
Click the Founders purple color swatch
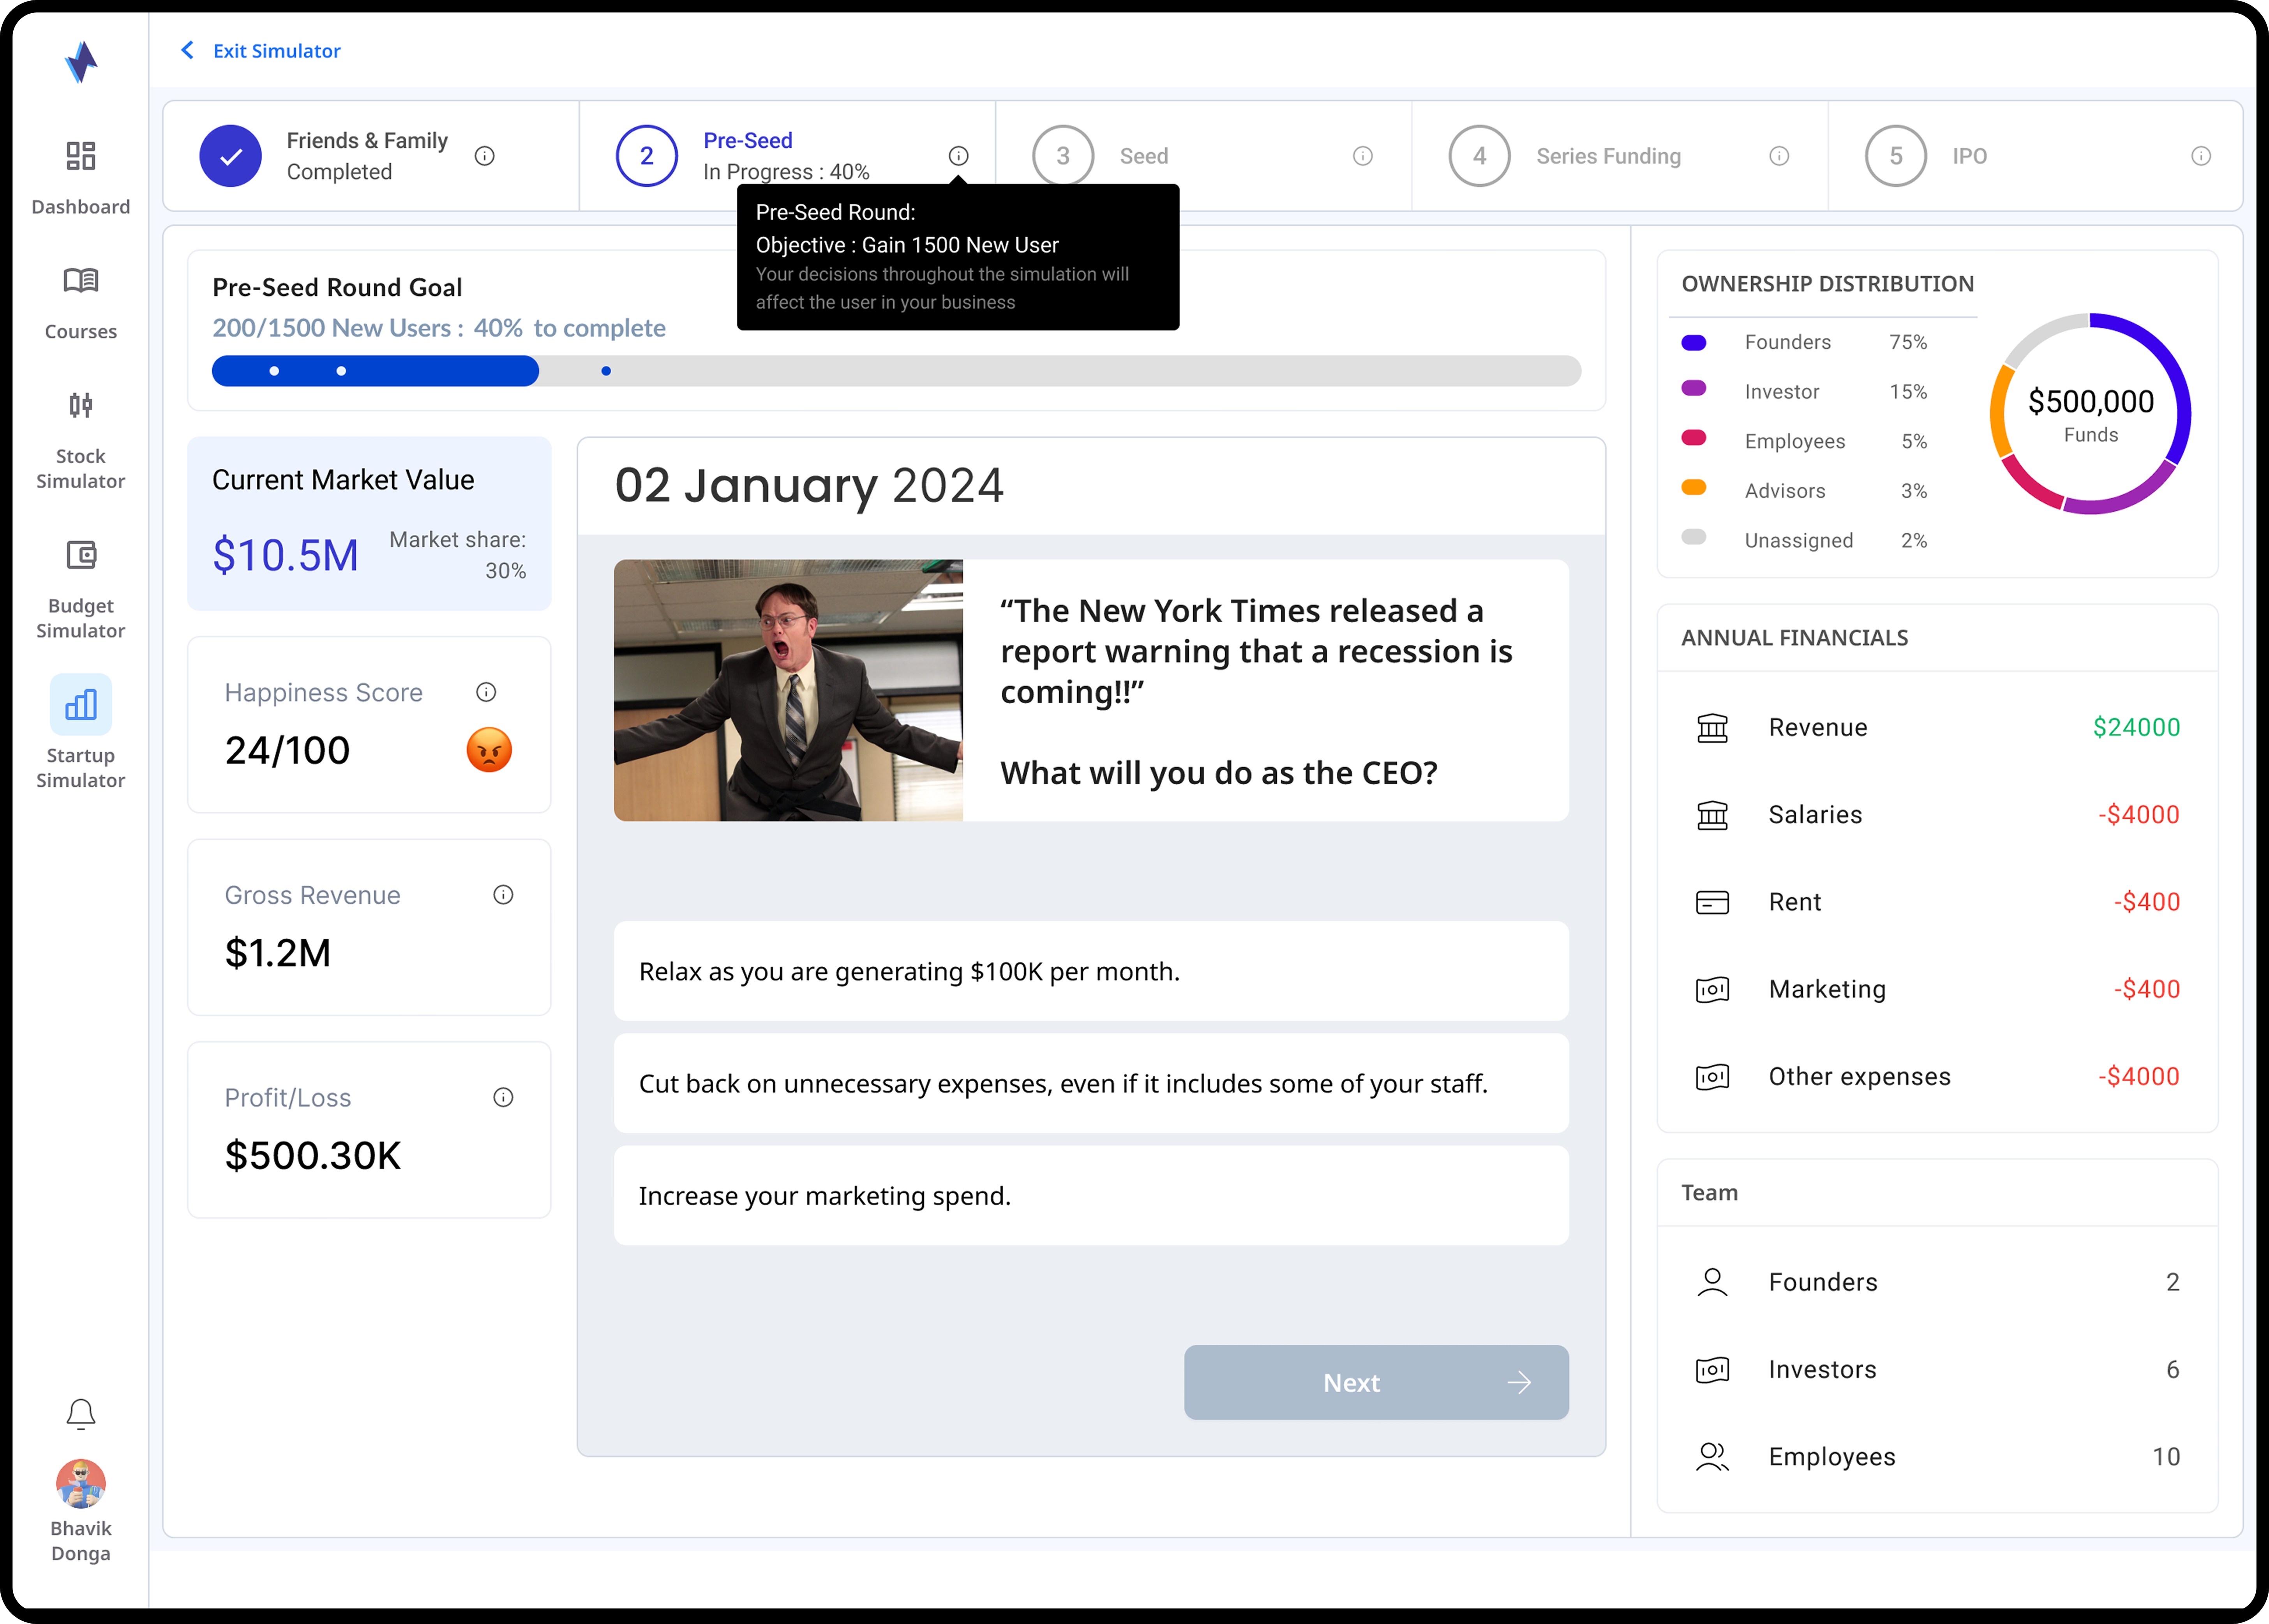pyautogui.click(x=1693, y=343)
